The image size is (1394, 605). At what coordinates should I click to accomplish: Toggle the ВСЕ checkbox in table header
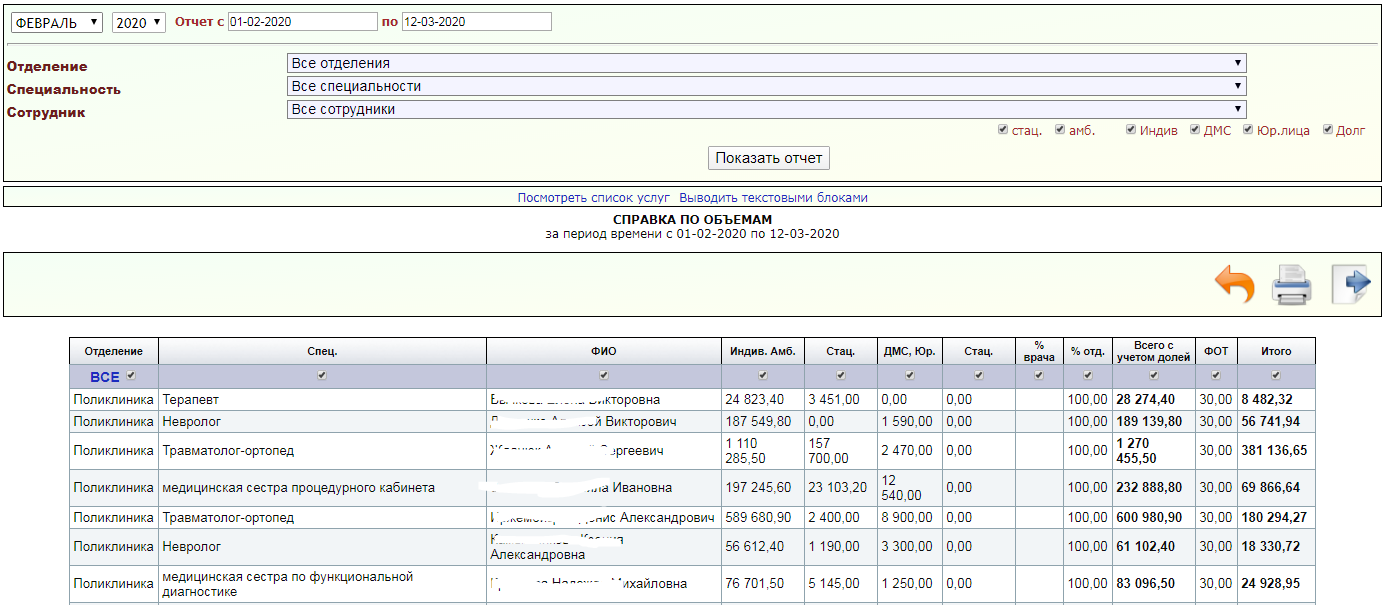131,376
